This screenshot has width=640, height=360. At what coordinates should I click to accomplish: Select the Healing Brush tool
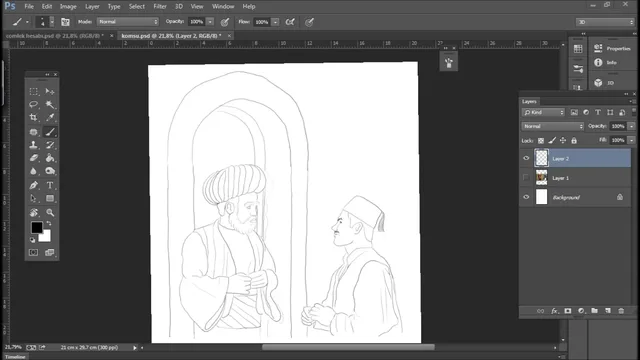tap(34, 132)
